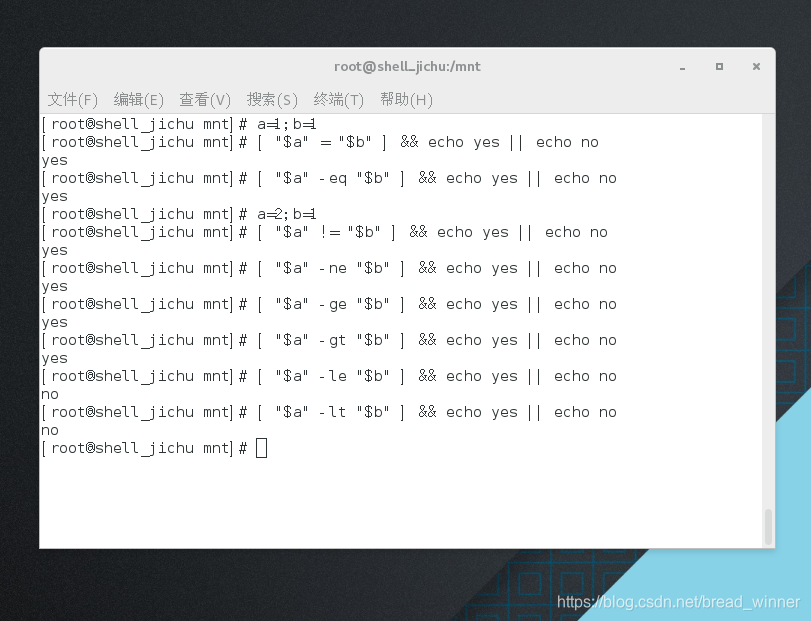
Task: Click the "yes" output after the -eq command
Action: (x=55, y=197)
